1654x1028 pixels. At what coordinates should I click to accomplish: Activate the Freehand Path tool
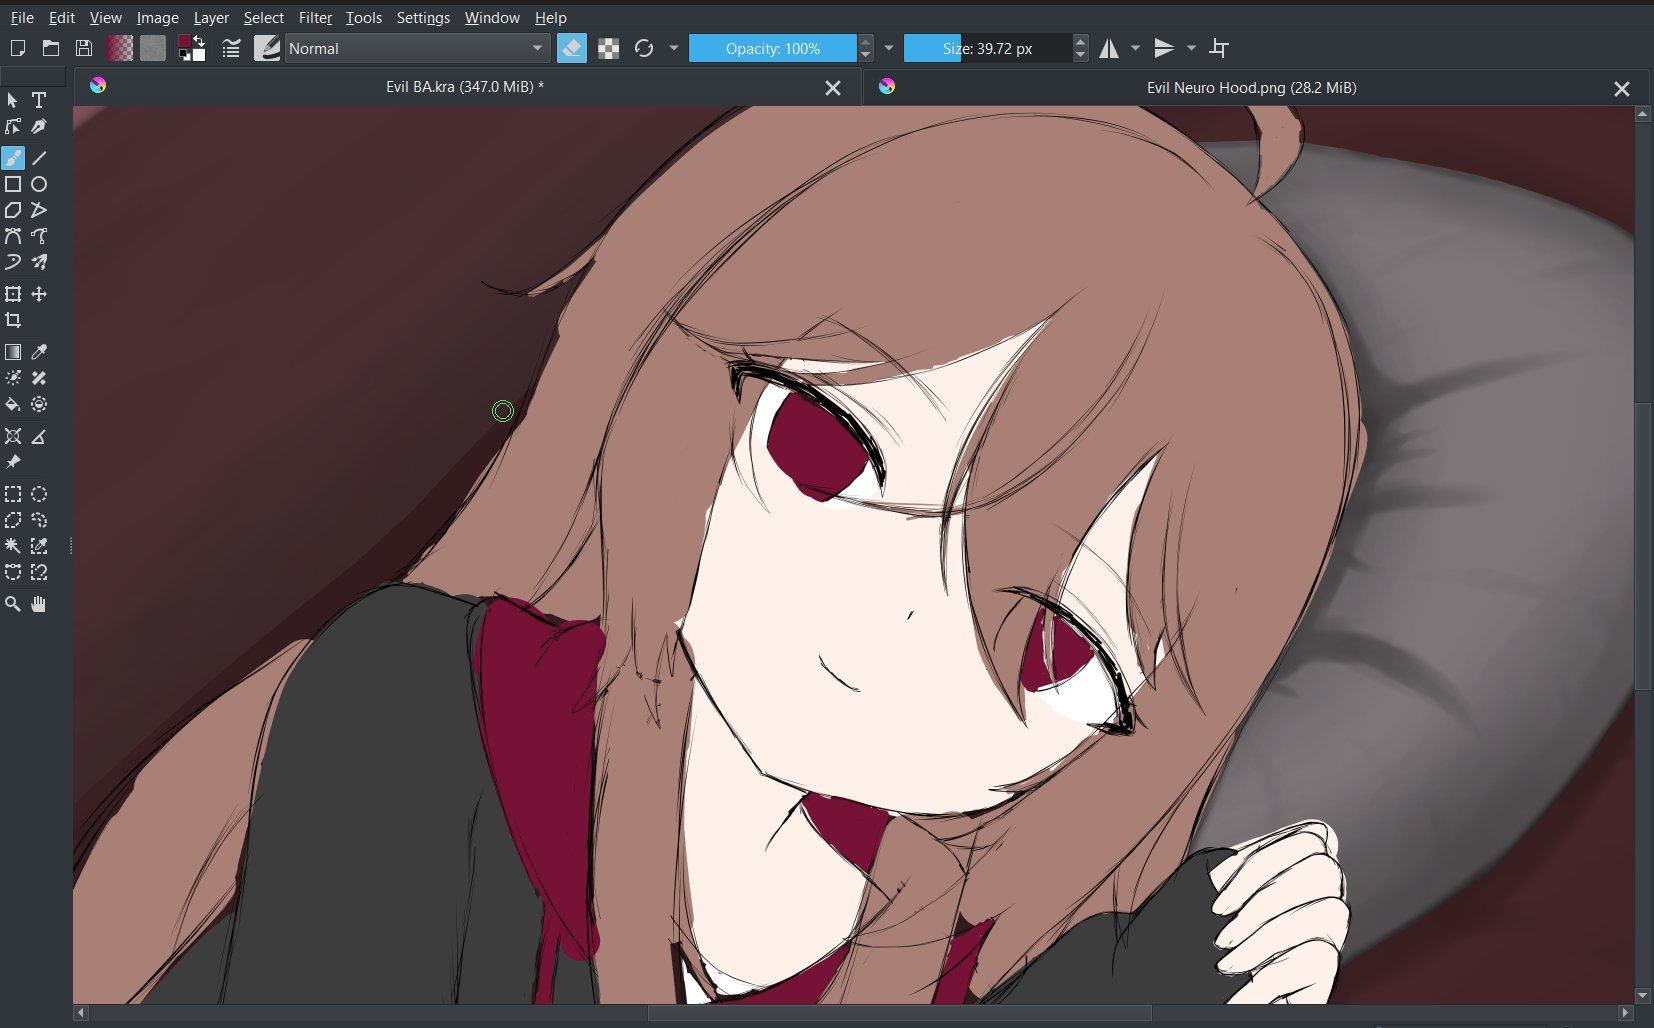[39, 236]
